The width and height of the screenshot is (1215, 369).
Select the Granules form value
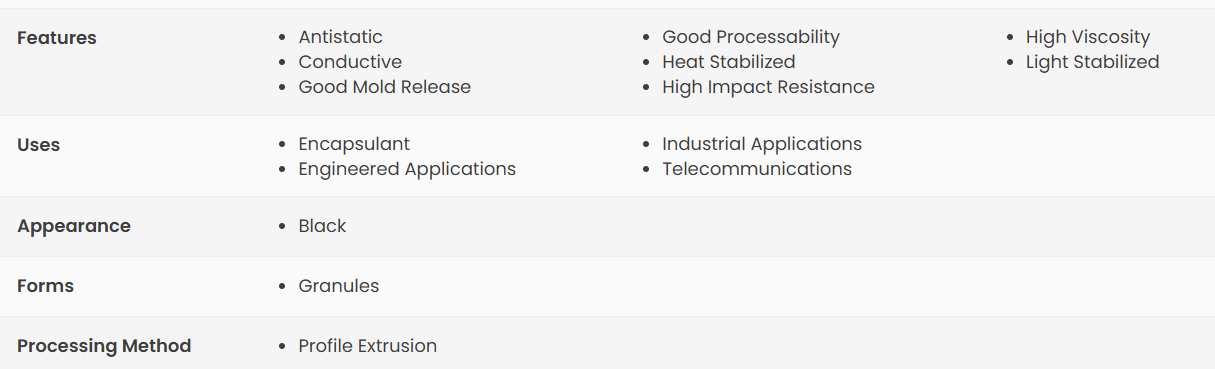[339, 286]
